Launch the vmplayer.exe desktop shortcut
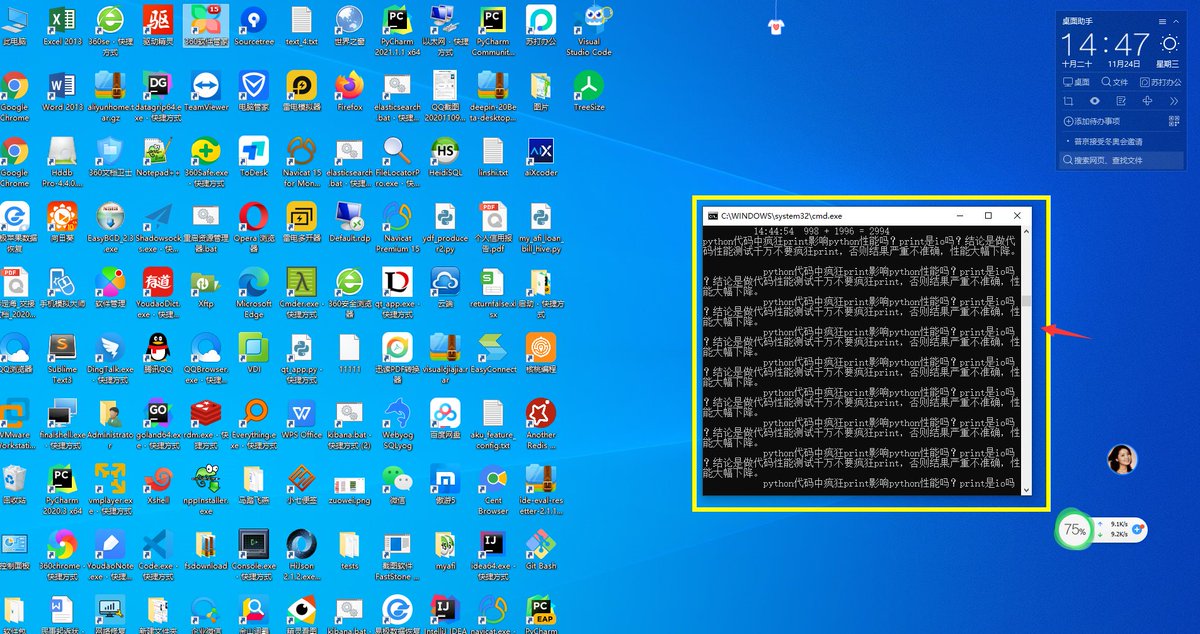 pyautogui.click(x=110, y=489)
